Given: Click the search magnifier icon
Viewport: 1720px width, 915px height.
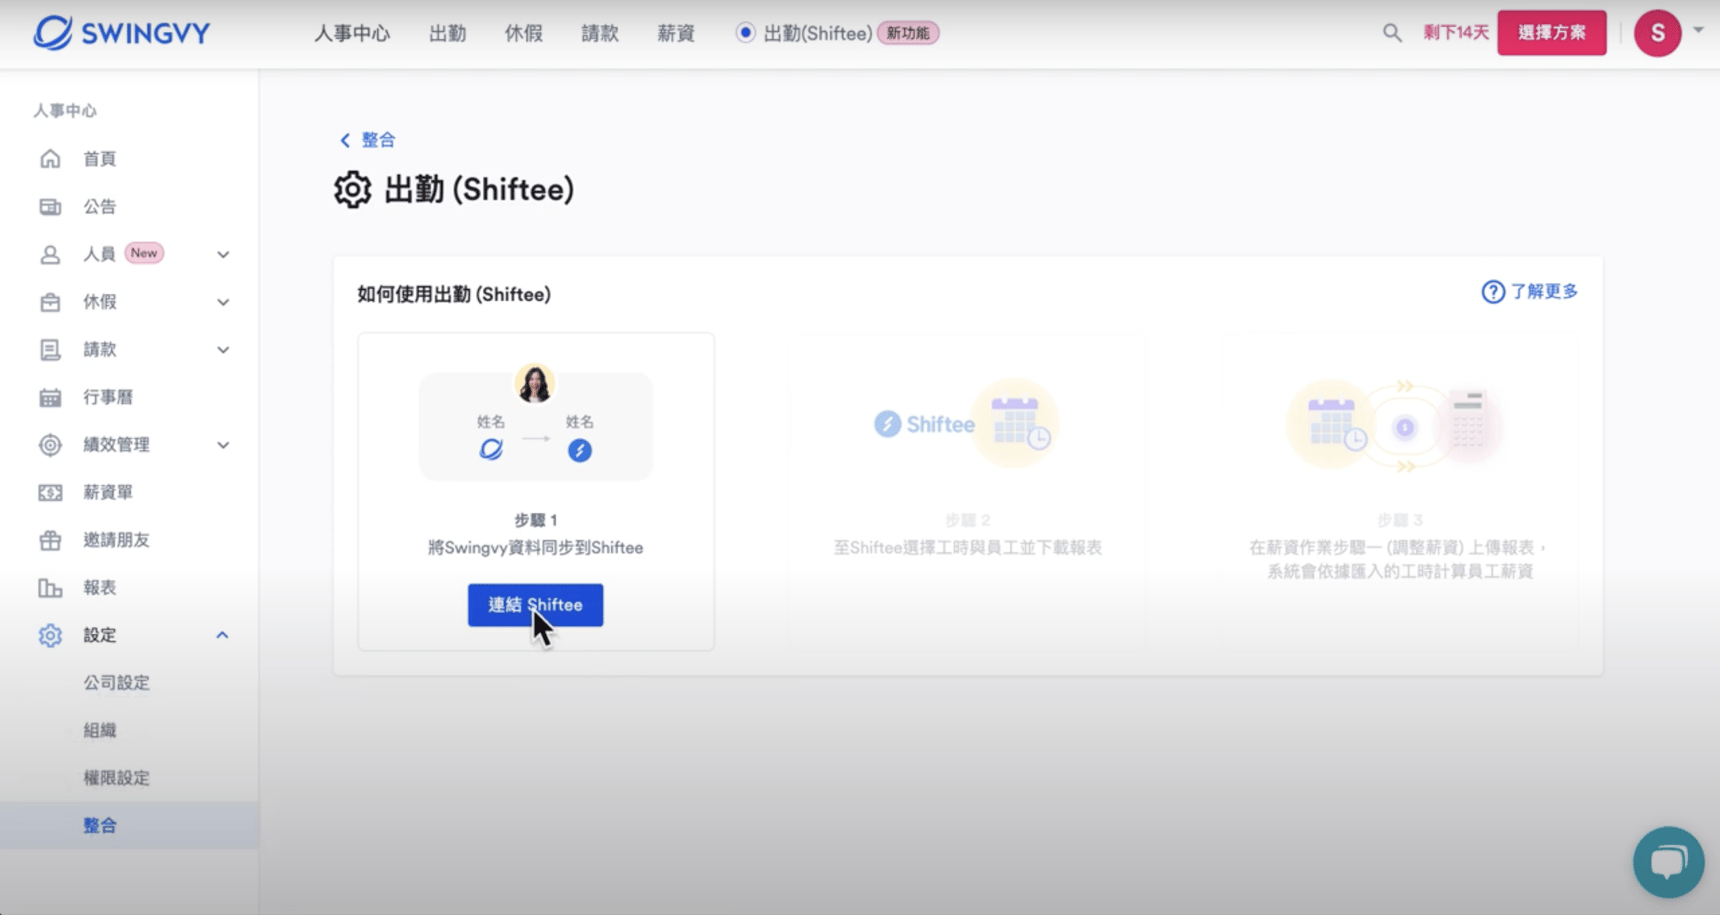Looking at the screenshot, I should [1392, 33].
